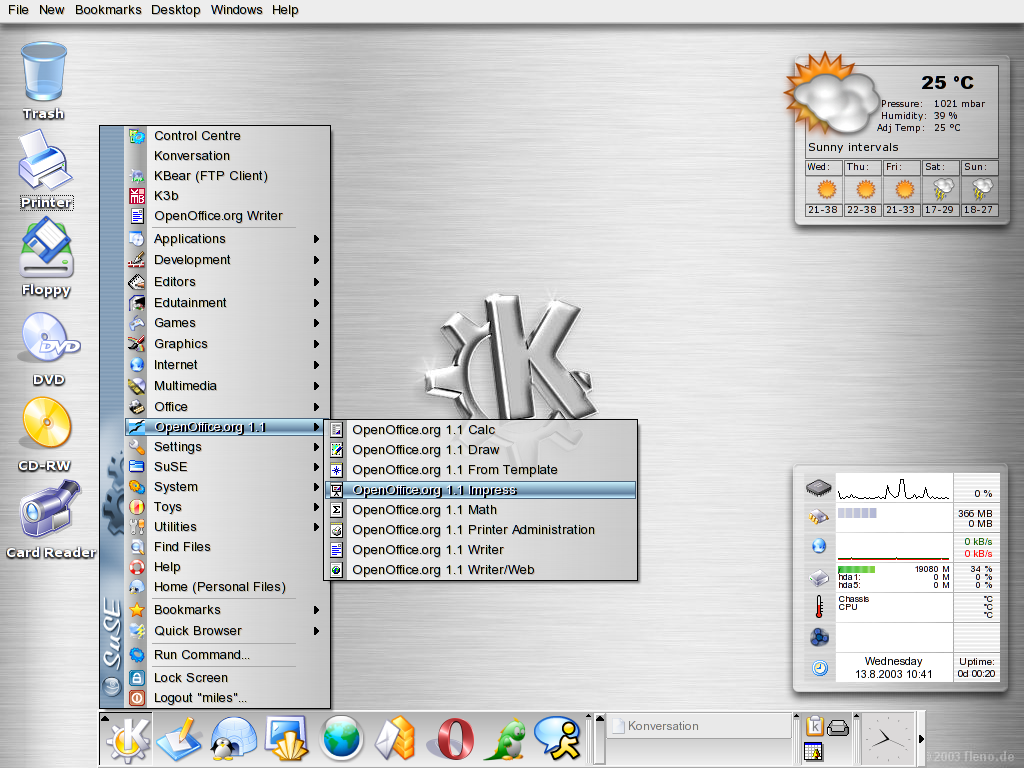Launch OpenOffice.org 1.1 Writer/Web
The width and height of the screenshot is (1024, 768).
click(x=480, y=570)
